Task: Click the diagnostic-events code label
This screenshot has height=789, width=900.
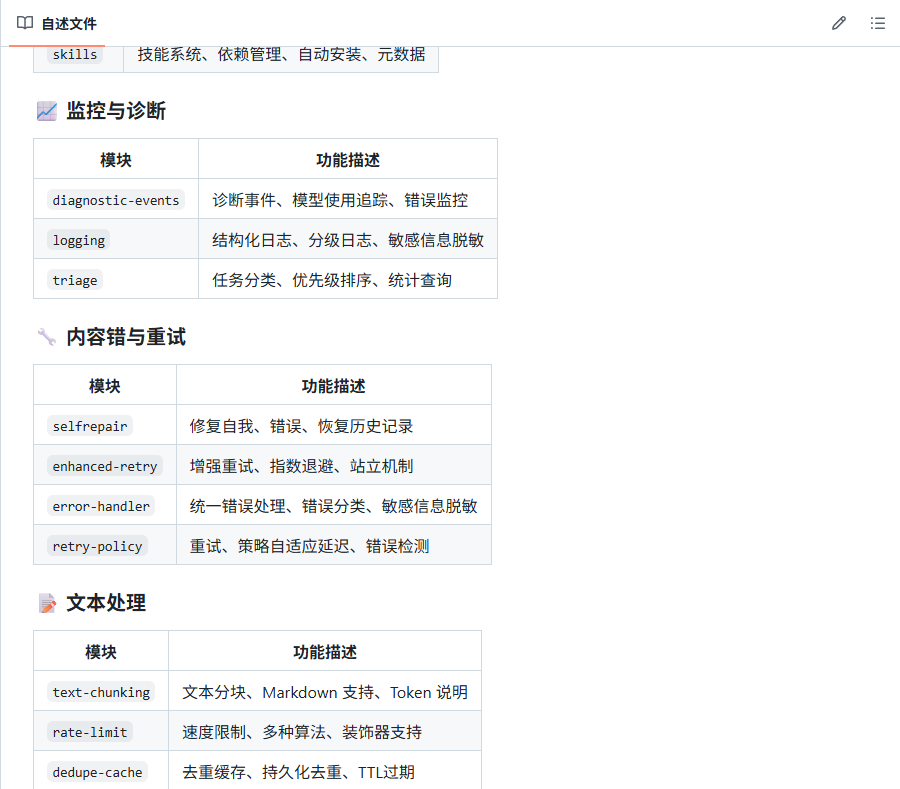Action: (116, 200)
